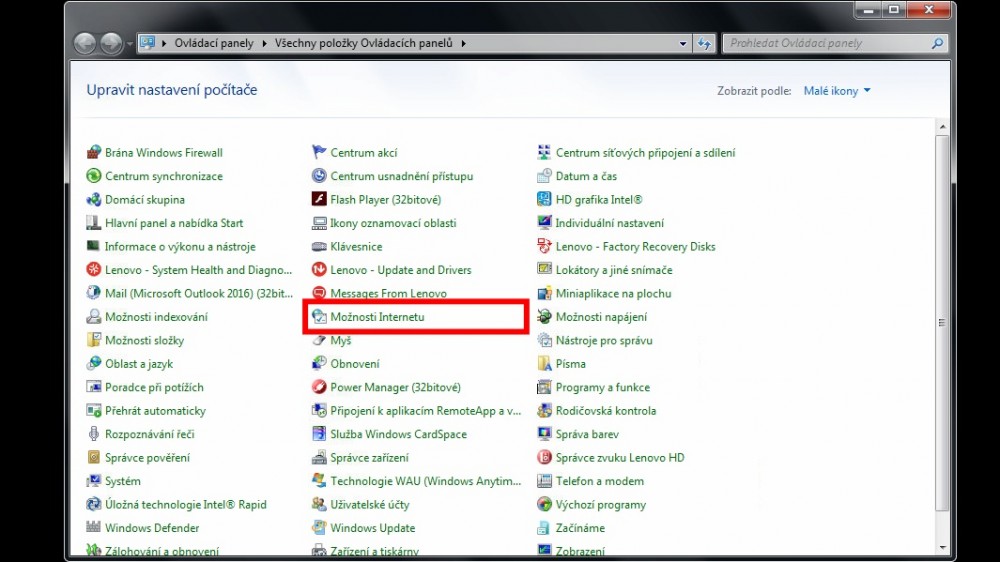Open Možnosti Internetu
The height and width of the screenshot is (562, 1000).
pos(377,317)
